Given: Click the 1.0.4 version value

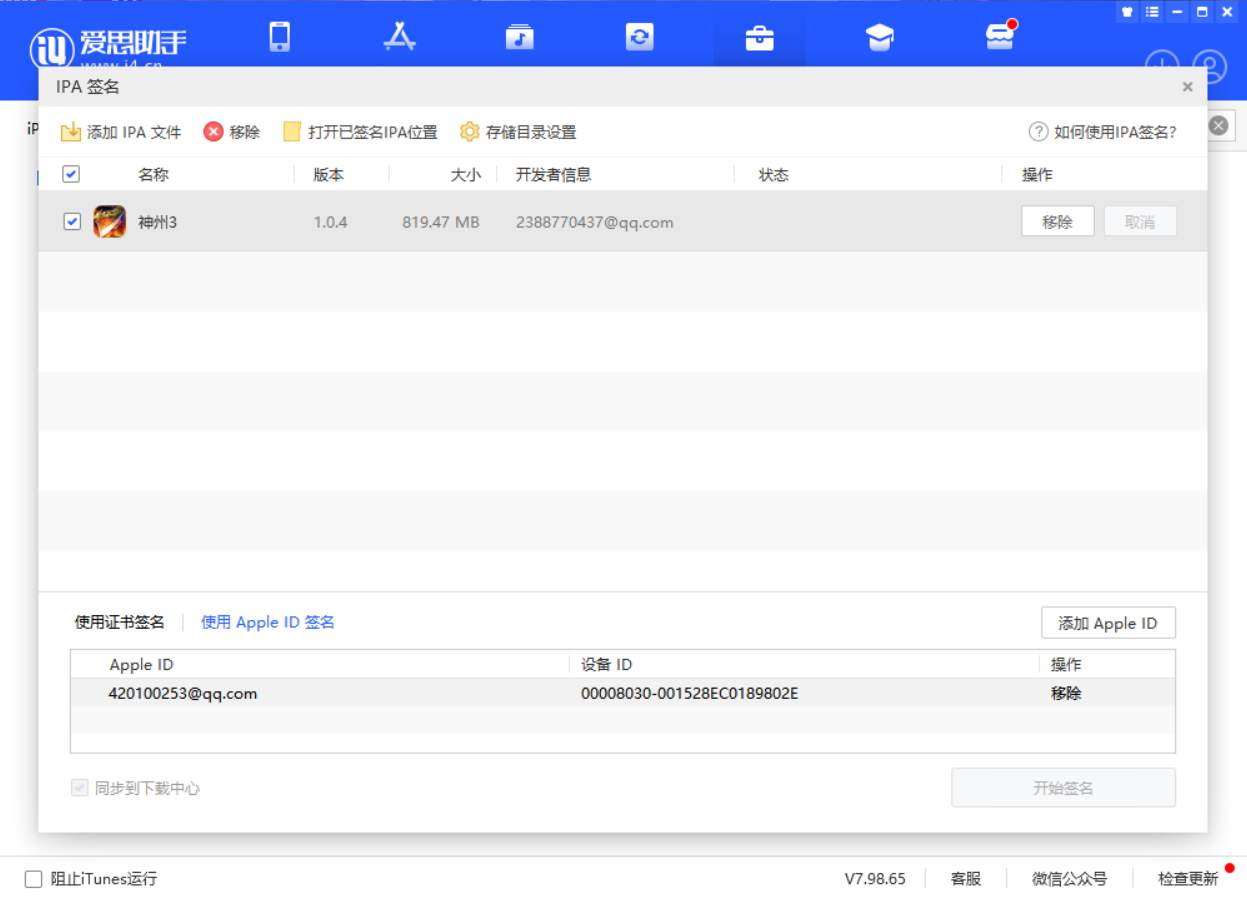Looking at the screenshot, I should pyautogui.click(x=330, y=222).
